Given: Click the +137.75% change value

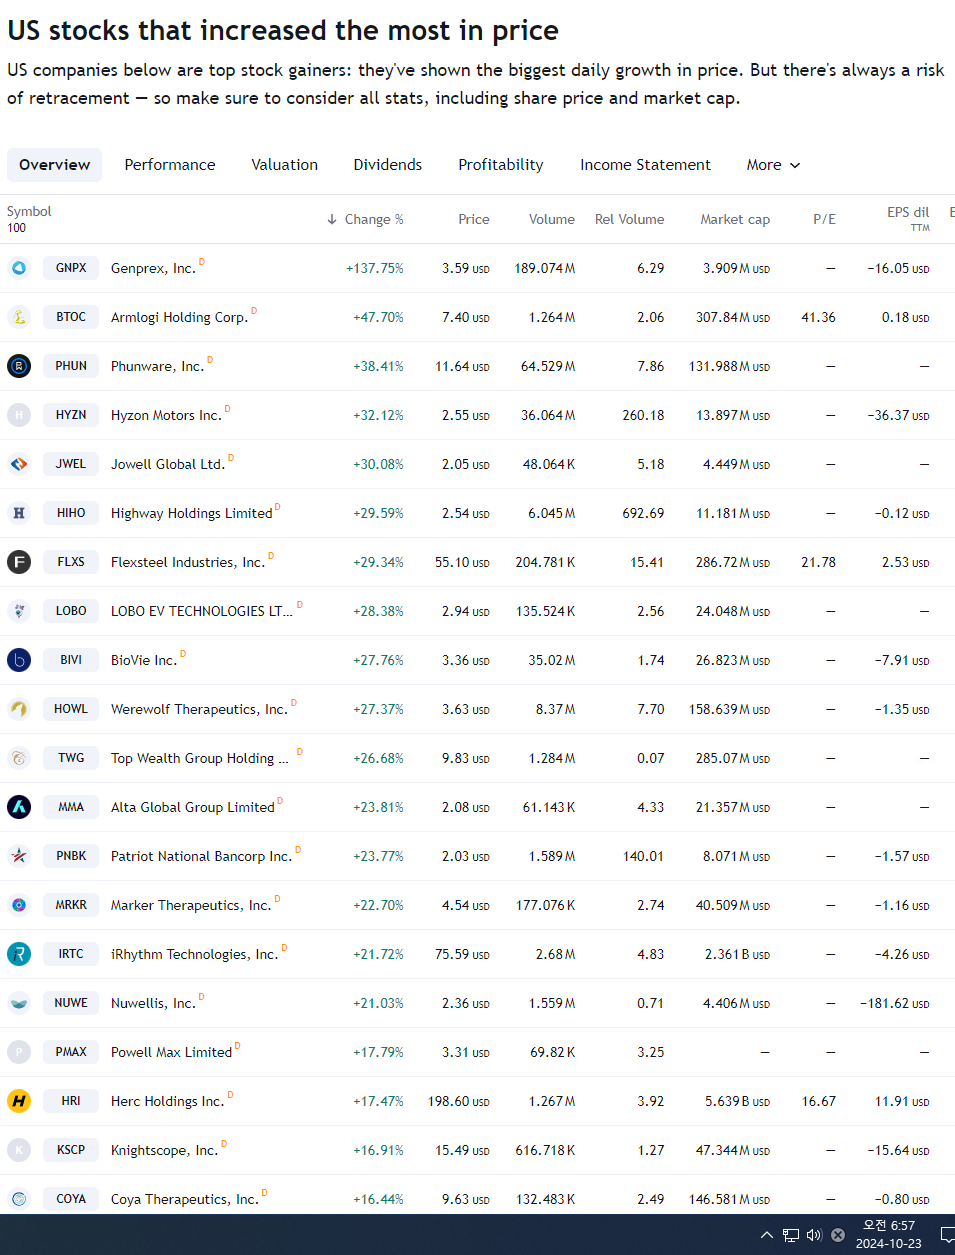Looking at the screenshot, I should (375, 268).
